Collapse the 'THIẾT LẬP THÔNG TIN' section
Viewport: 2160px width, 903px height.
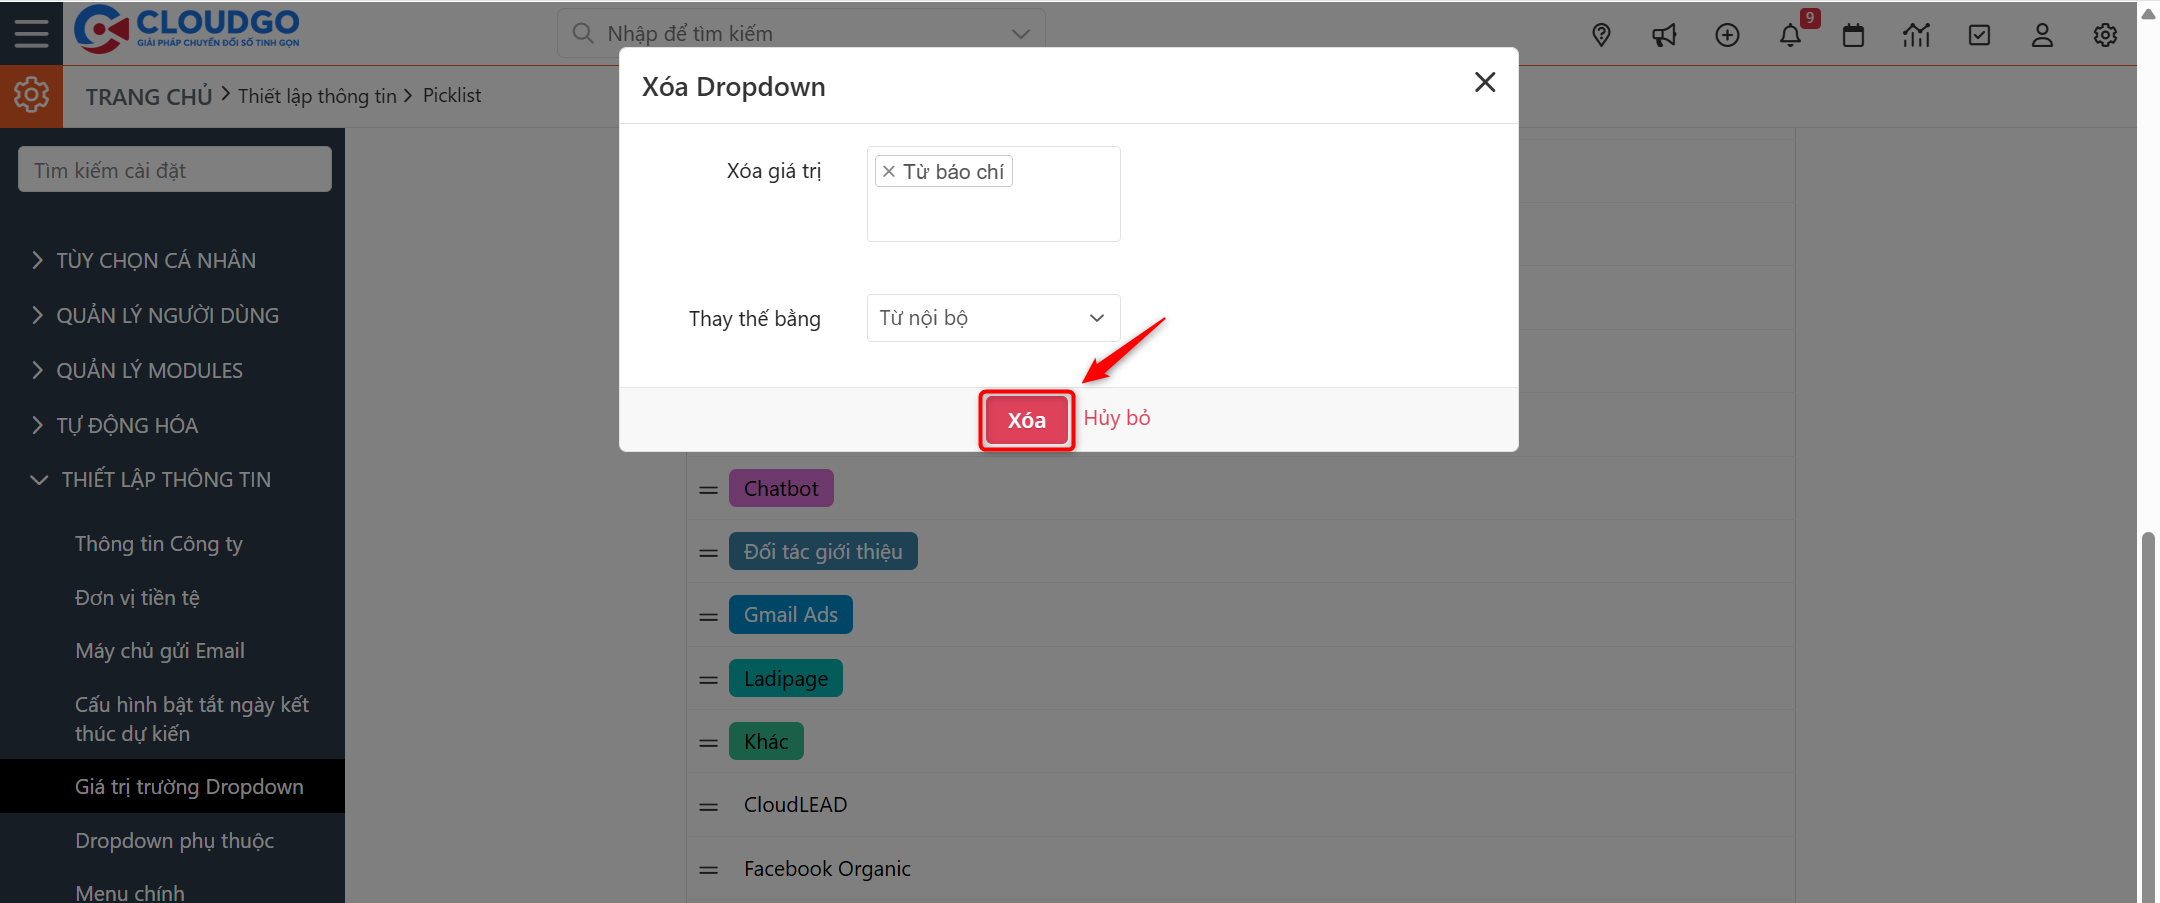pyautogui.click(x=165, y=480)
